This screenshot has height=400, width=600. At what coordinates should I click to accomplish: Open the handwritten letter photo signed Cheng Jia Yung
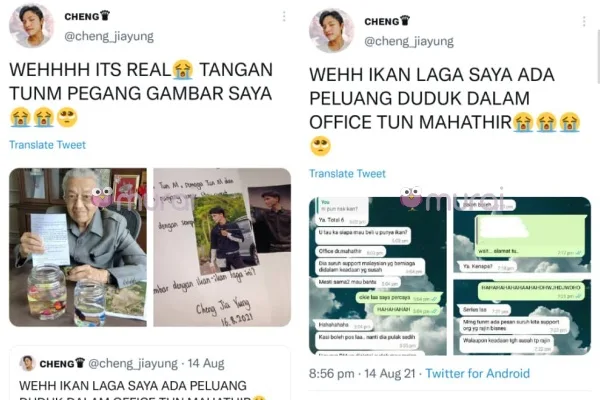[x=222, y=247]
